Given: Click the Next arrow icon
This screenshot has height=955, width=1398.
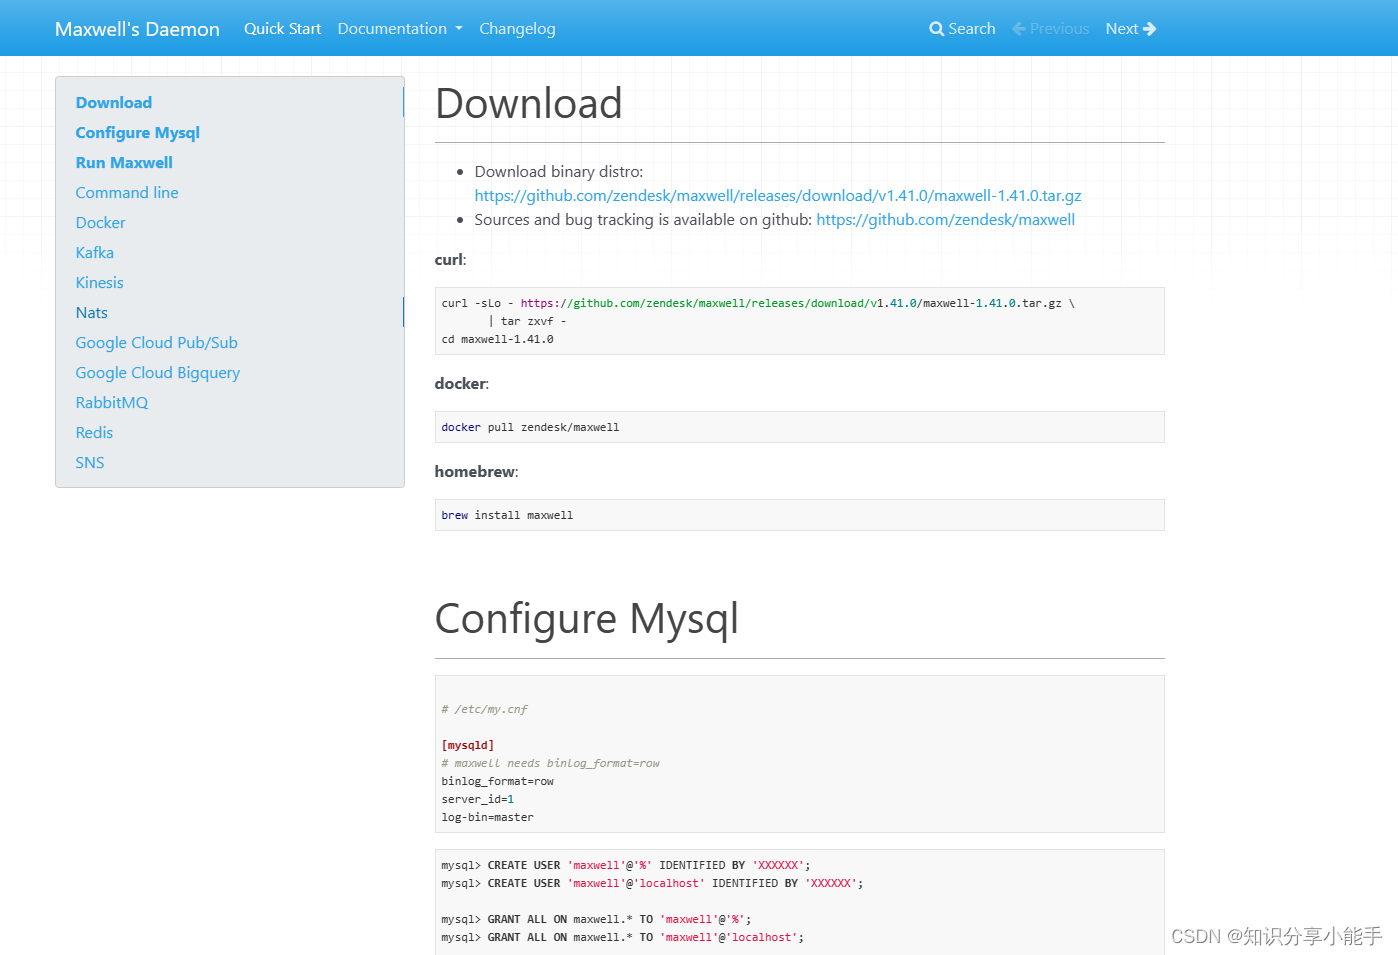Looking at the screenshot, I should pyautogui.click(x=1150, y=29).
